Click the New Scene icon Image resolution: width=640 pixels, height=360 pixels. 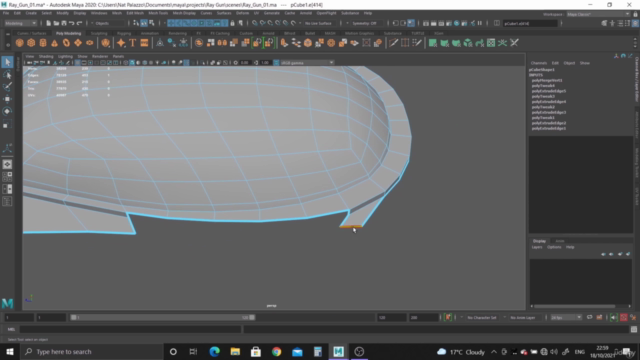coord(48,23)
